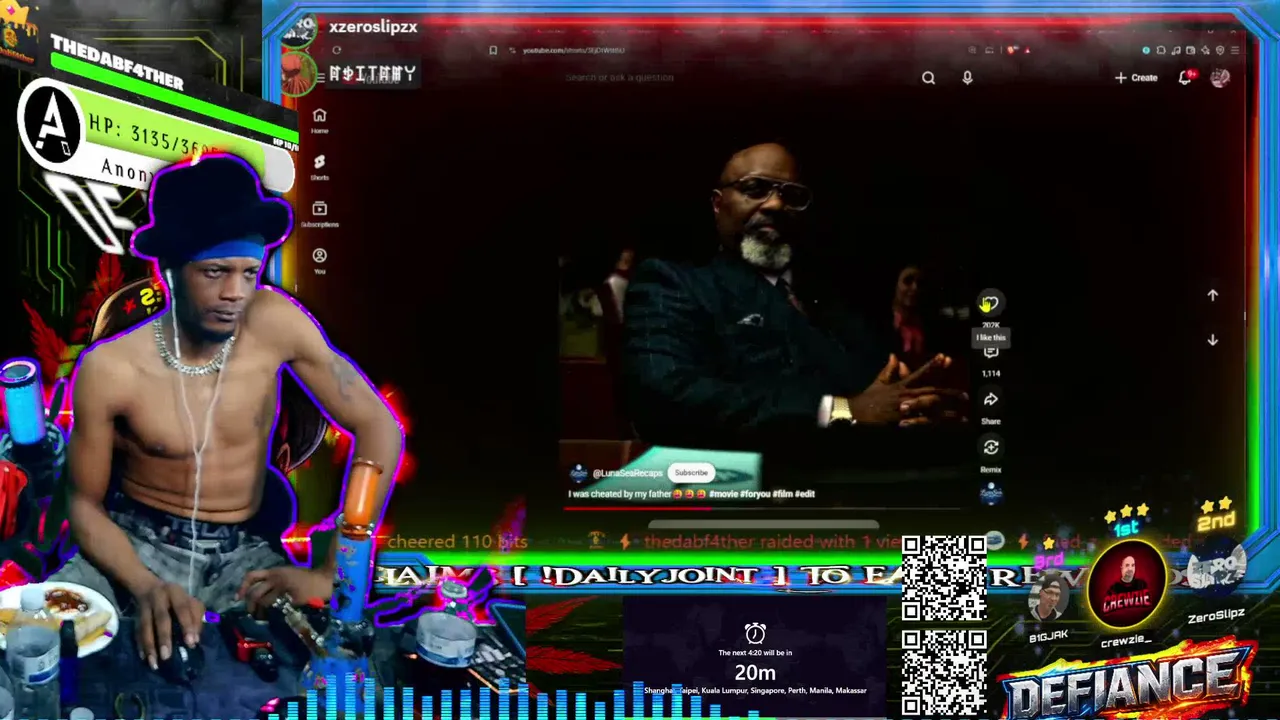The height and width of the screenshot is (720, 1280).
Task: Open the YouTube account avatar menu
Action: 1220,77
